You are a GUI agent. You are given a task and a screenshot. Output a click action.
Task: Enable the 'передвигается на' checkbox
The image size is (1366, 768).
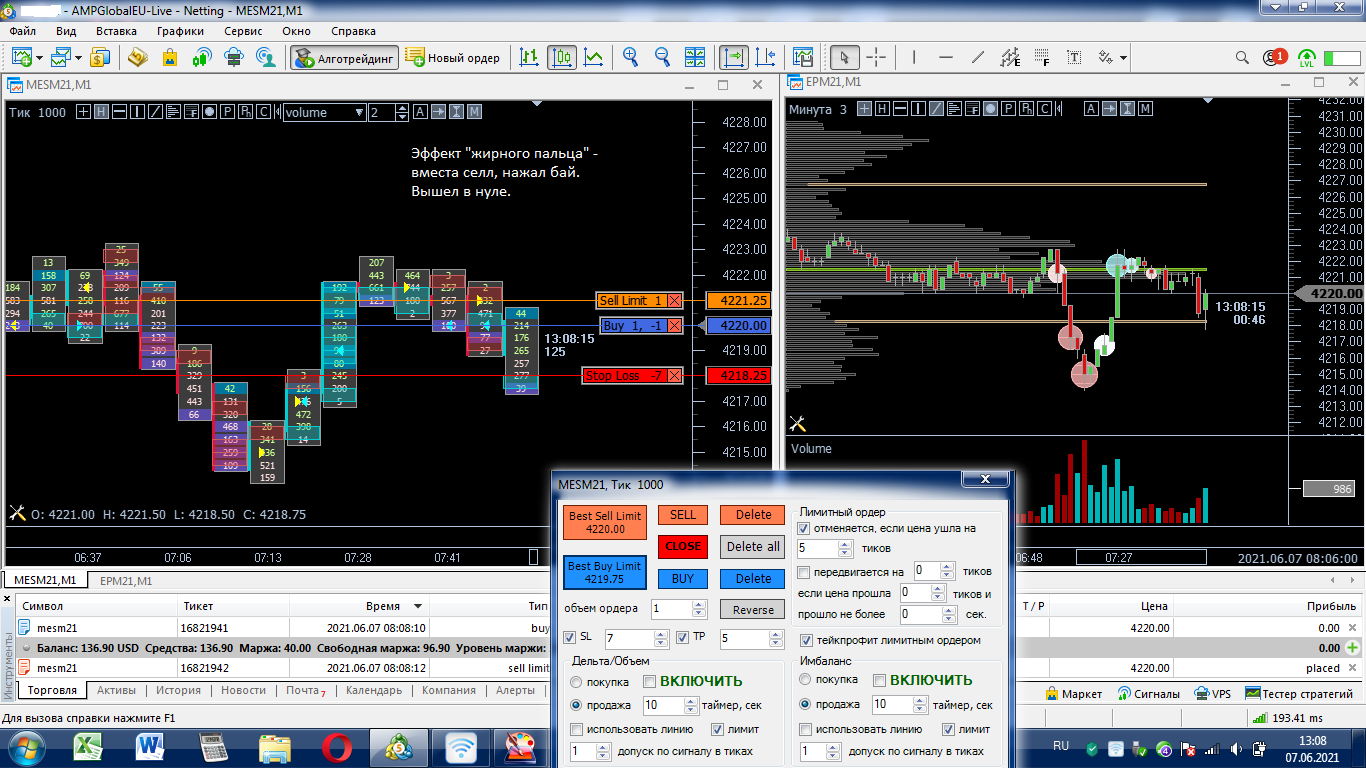(804, 572)
